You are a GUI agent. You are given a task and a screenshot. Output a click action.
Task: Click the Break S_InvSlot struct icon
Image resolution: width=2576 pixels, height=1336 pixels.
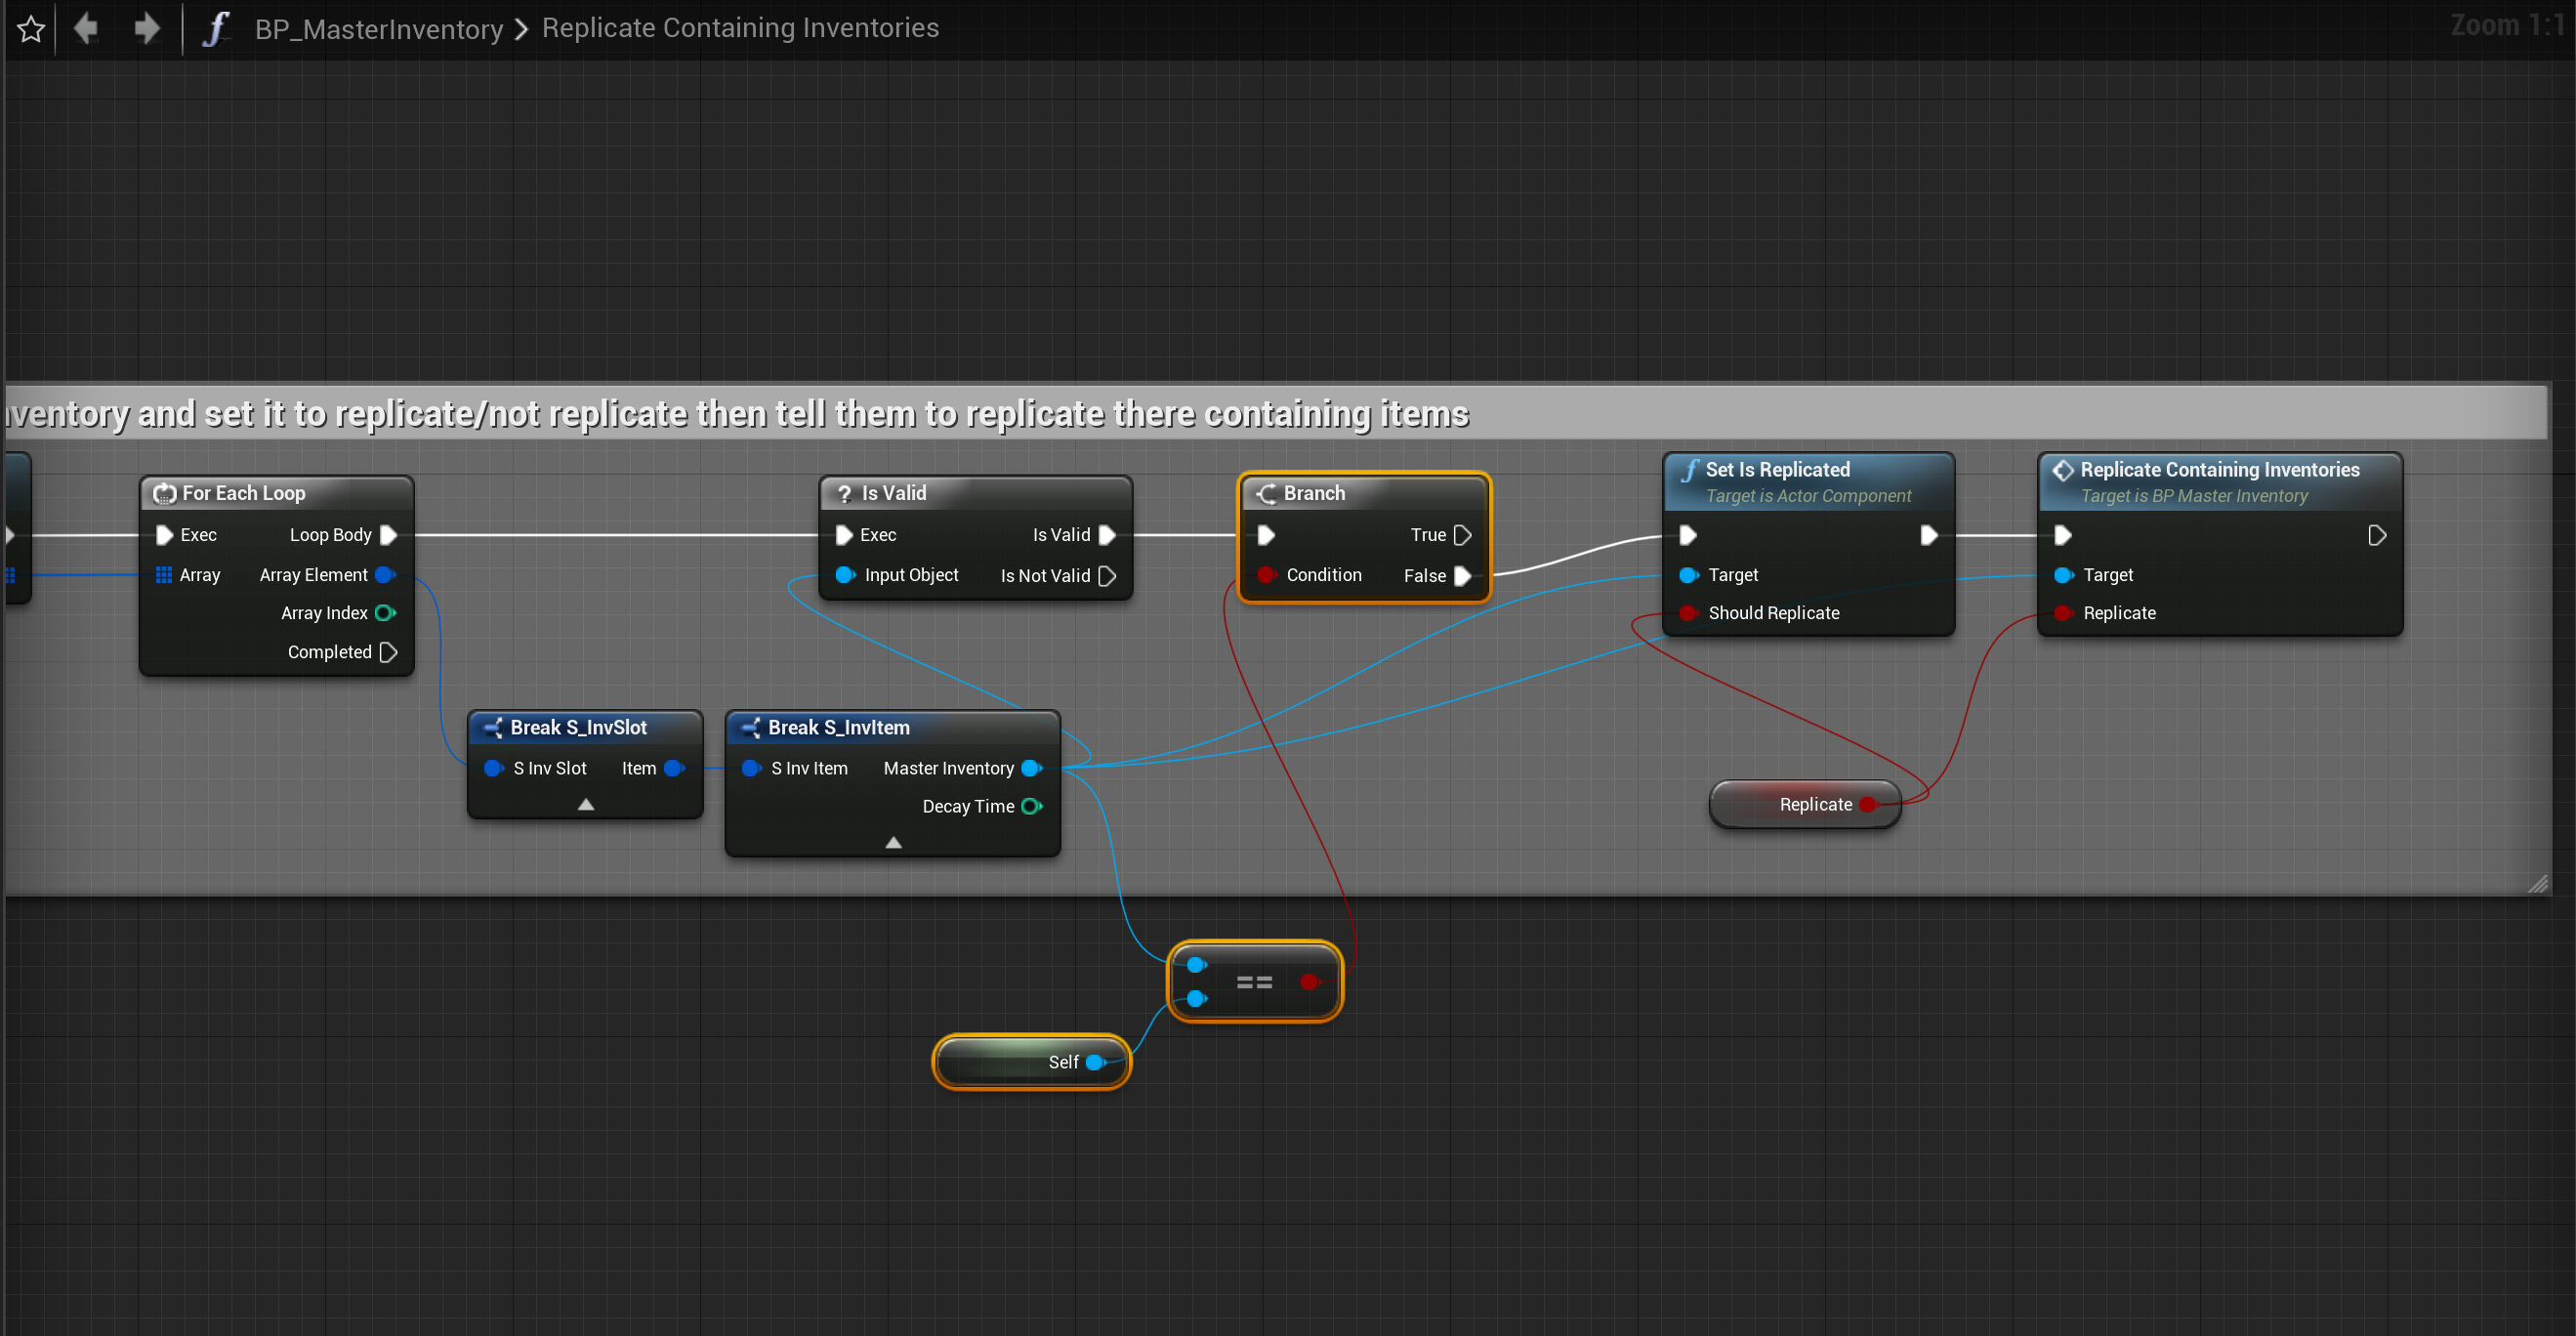pyautogui.click(x=493, y=728)
